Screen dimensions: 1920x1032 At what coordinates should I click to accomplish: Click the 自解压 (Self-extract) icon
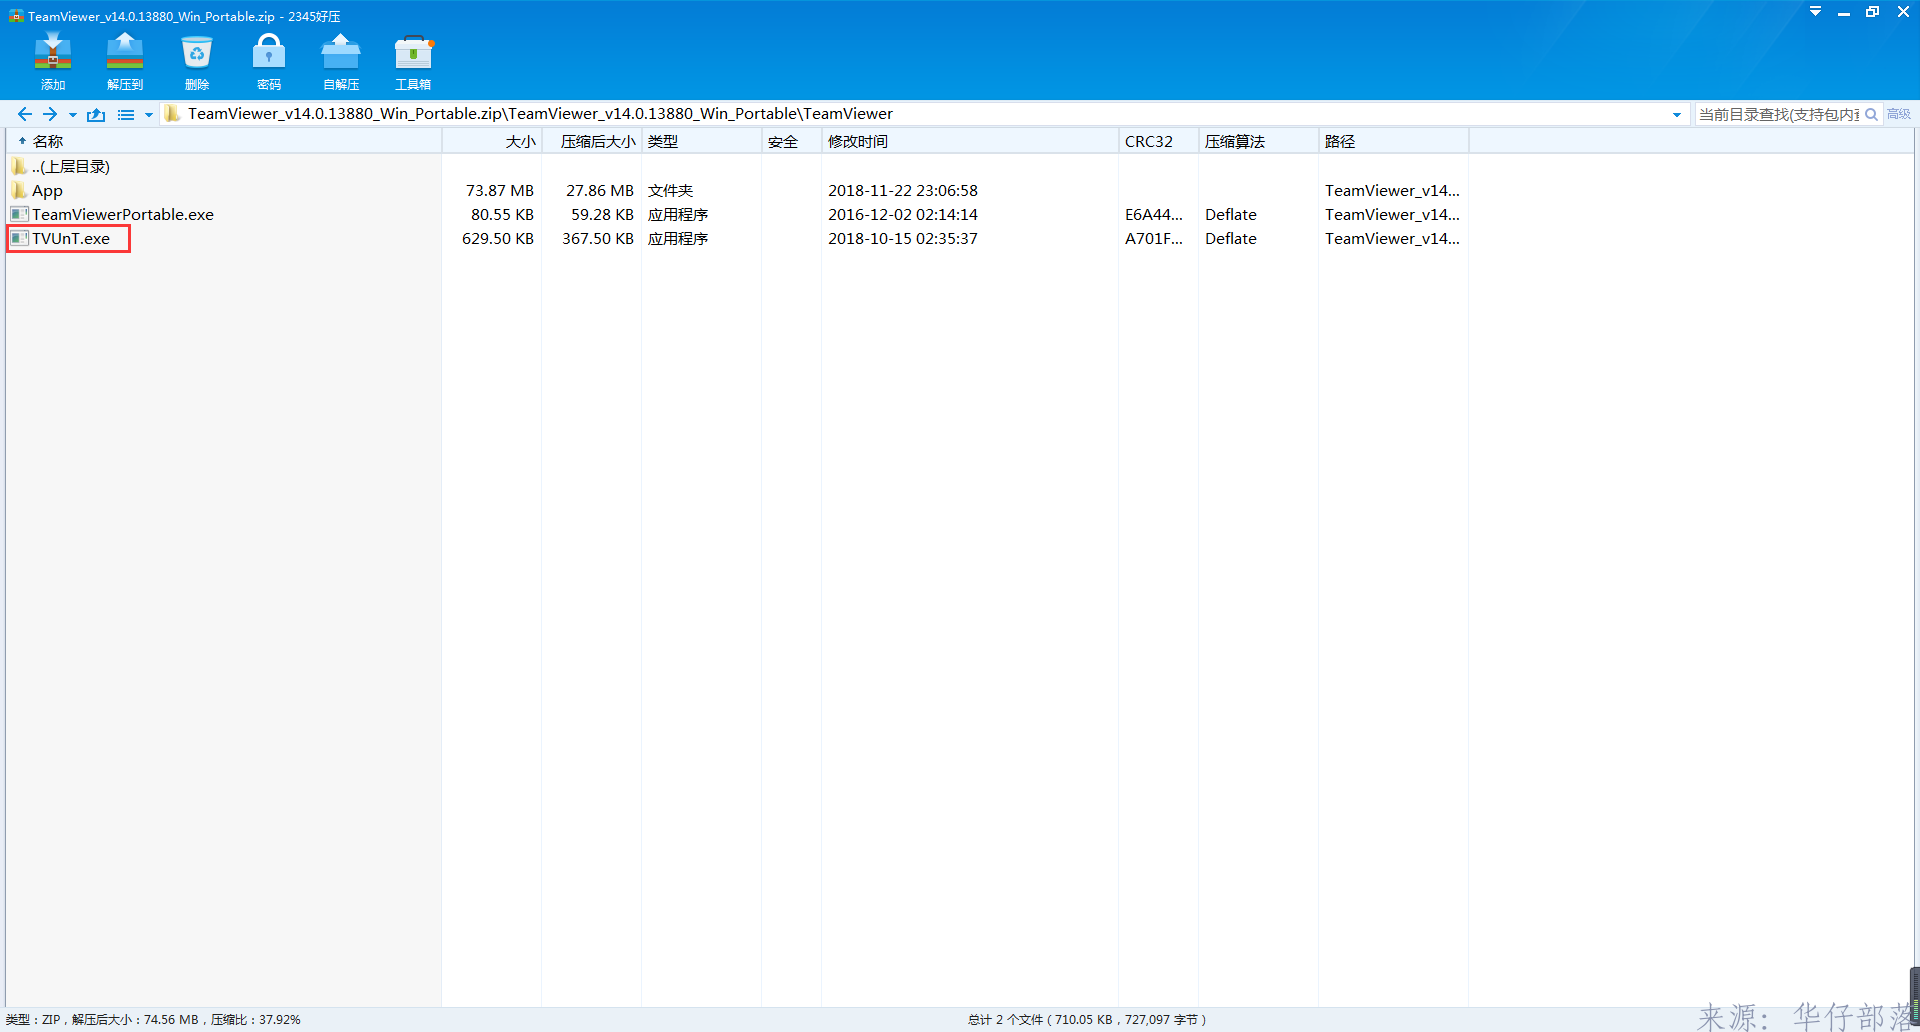341,61
